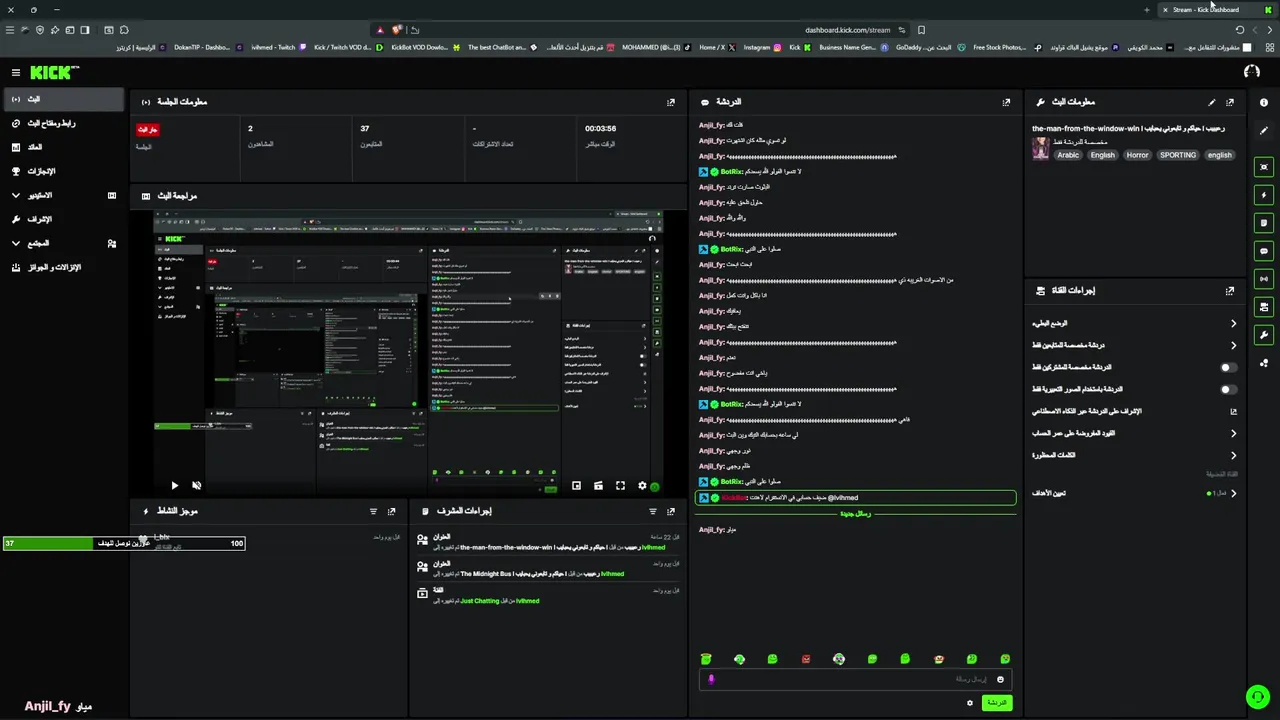The height and width of the screenshot is (720, 1280).
Task: Unmute the stream preview audio
Action: [x=196, y=485]
